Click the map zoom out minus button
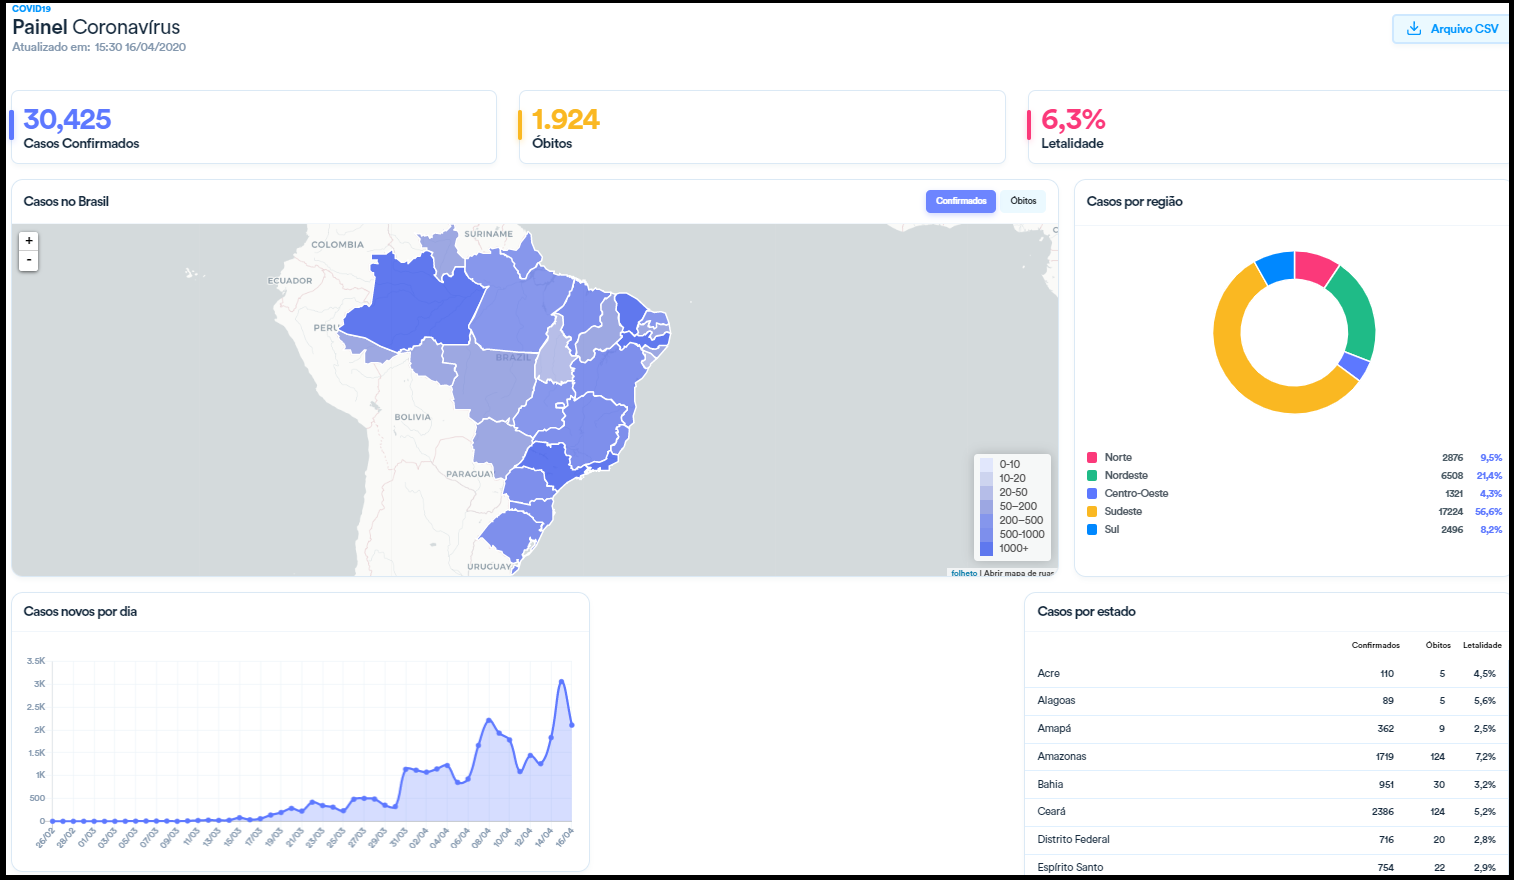1514x880 pixels. point(29,260)
